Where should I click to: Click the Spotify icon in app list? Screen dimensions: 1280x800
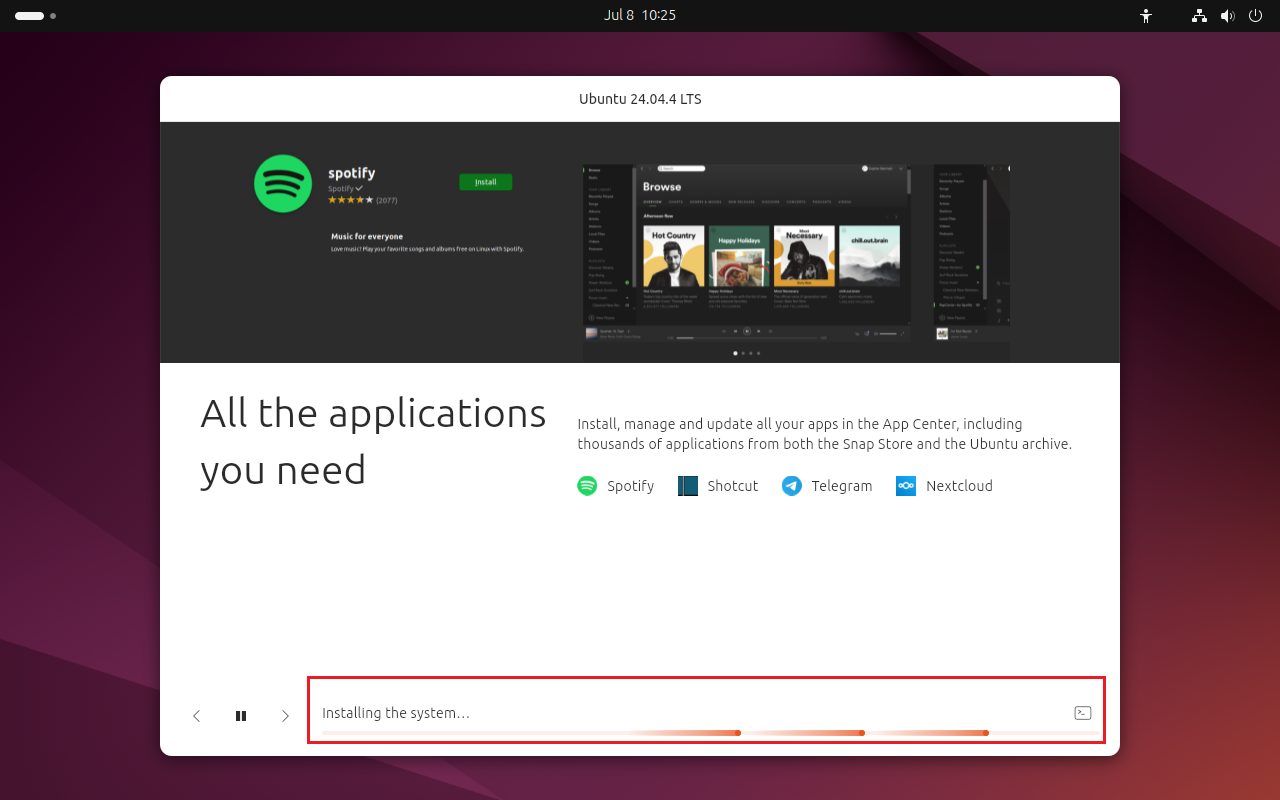coord(587,486)
